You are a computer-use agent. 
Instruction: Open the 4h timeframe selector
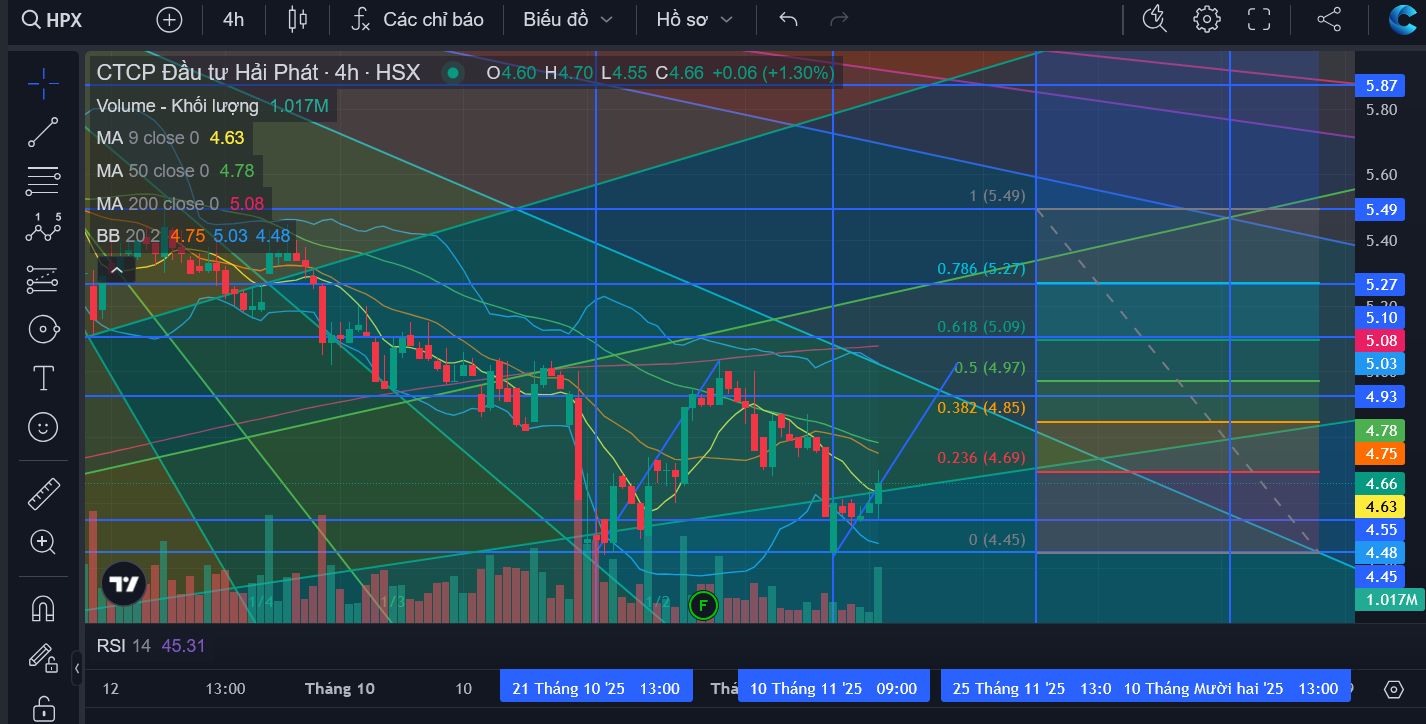[x=233, y=19]
